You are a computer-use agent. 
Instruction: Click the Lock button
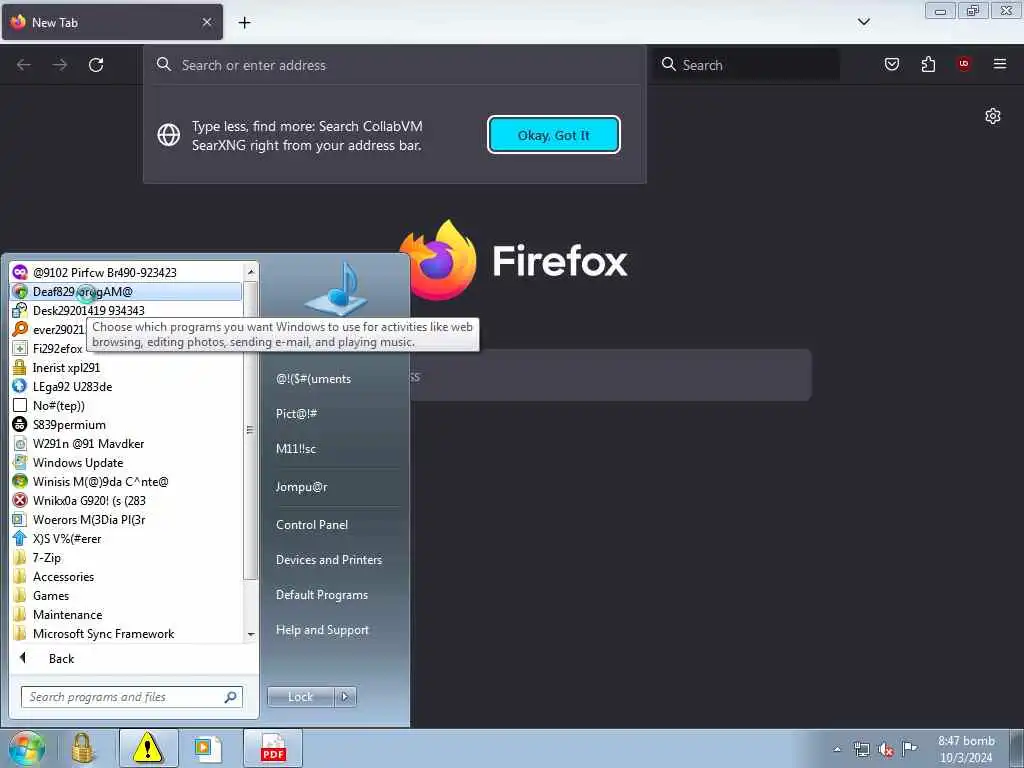pos(300,697)
